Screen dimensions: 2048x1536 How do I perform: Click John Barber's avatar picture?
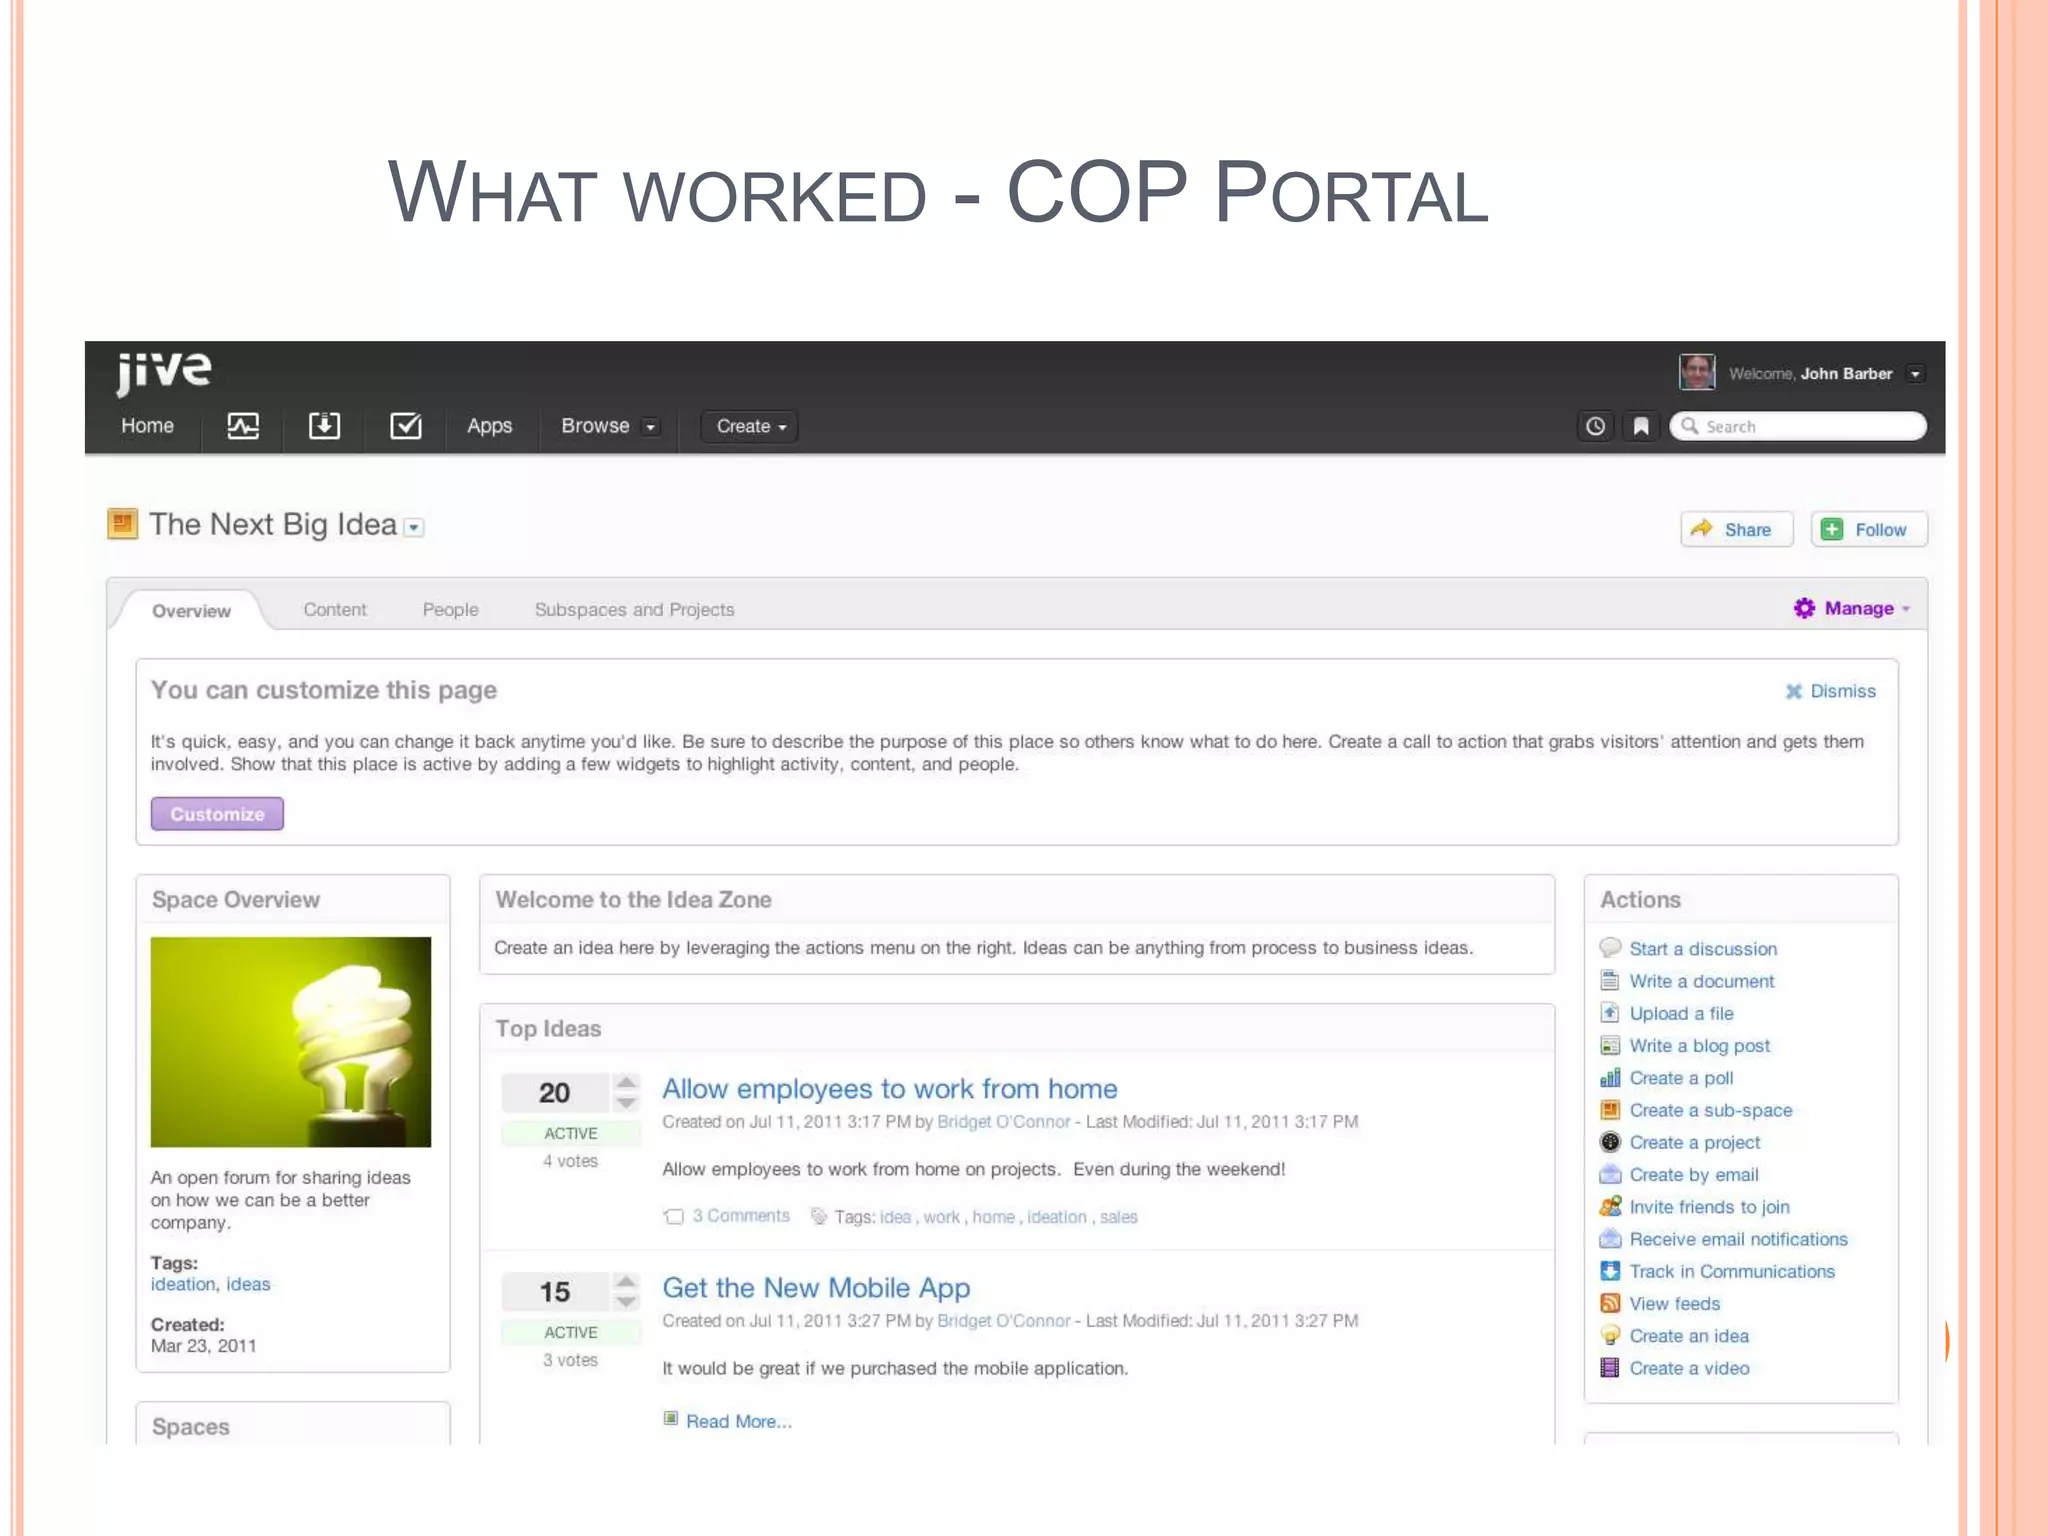point(1696,372)
